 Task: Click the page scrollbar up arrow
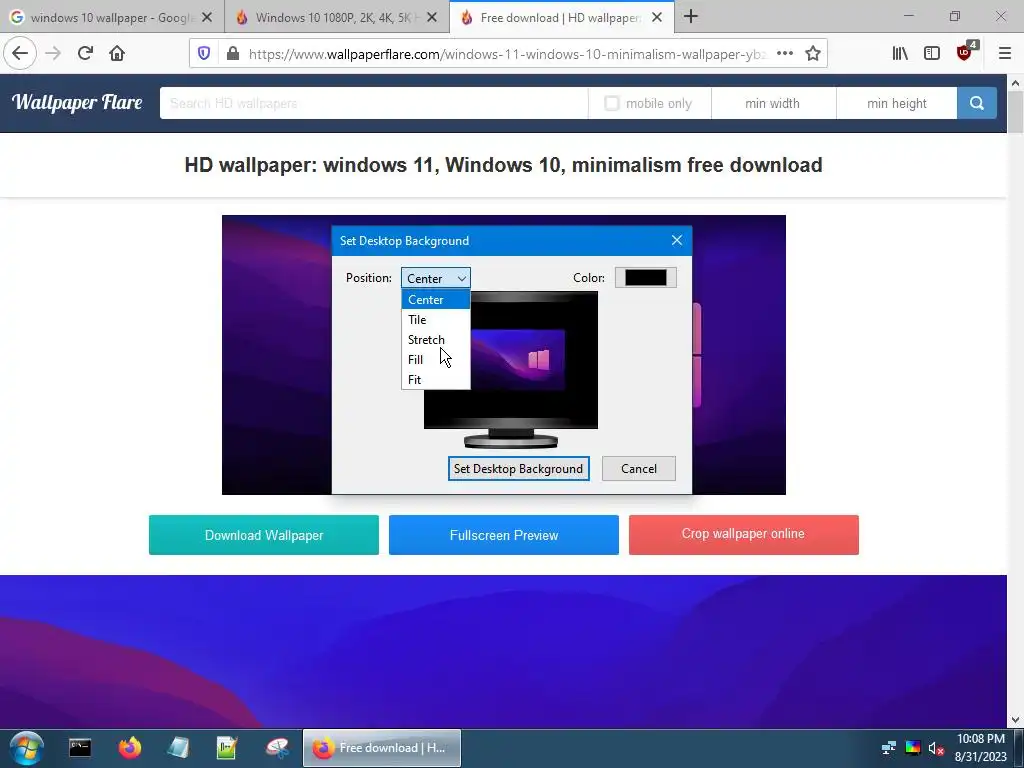[x=1015, y=83]
